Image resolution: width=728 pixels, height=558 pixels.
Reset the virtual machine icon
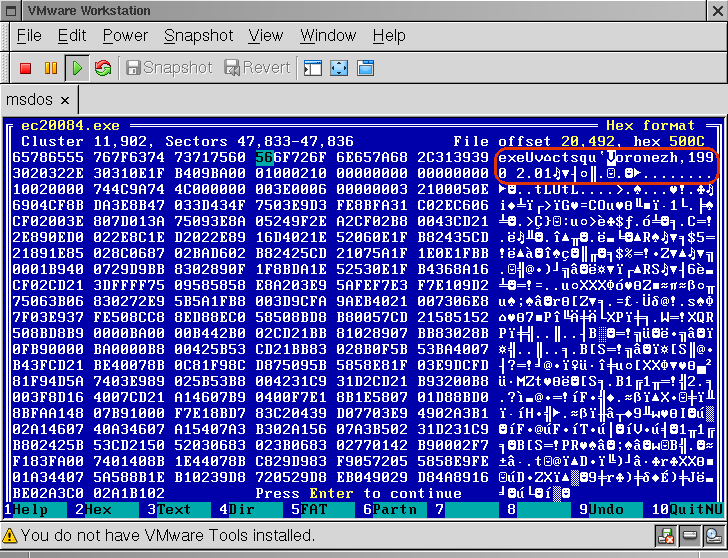click(103, 68)
